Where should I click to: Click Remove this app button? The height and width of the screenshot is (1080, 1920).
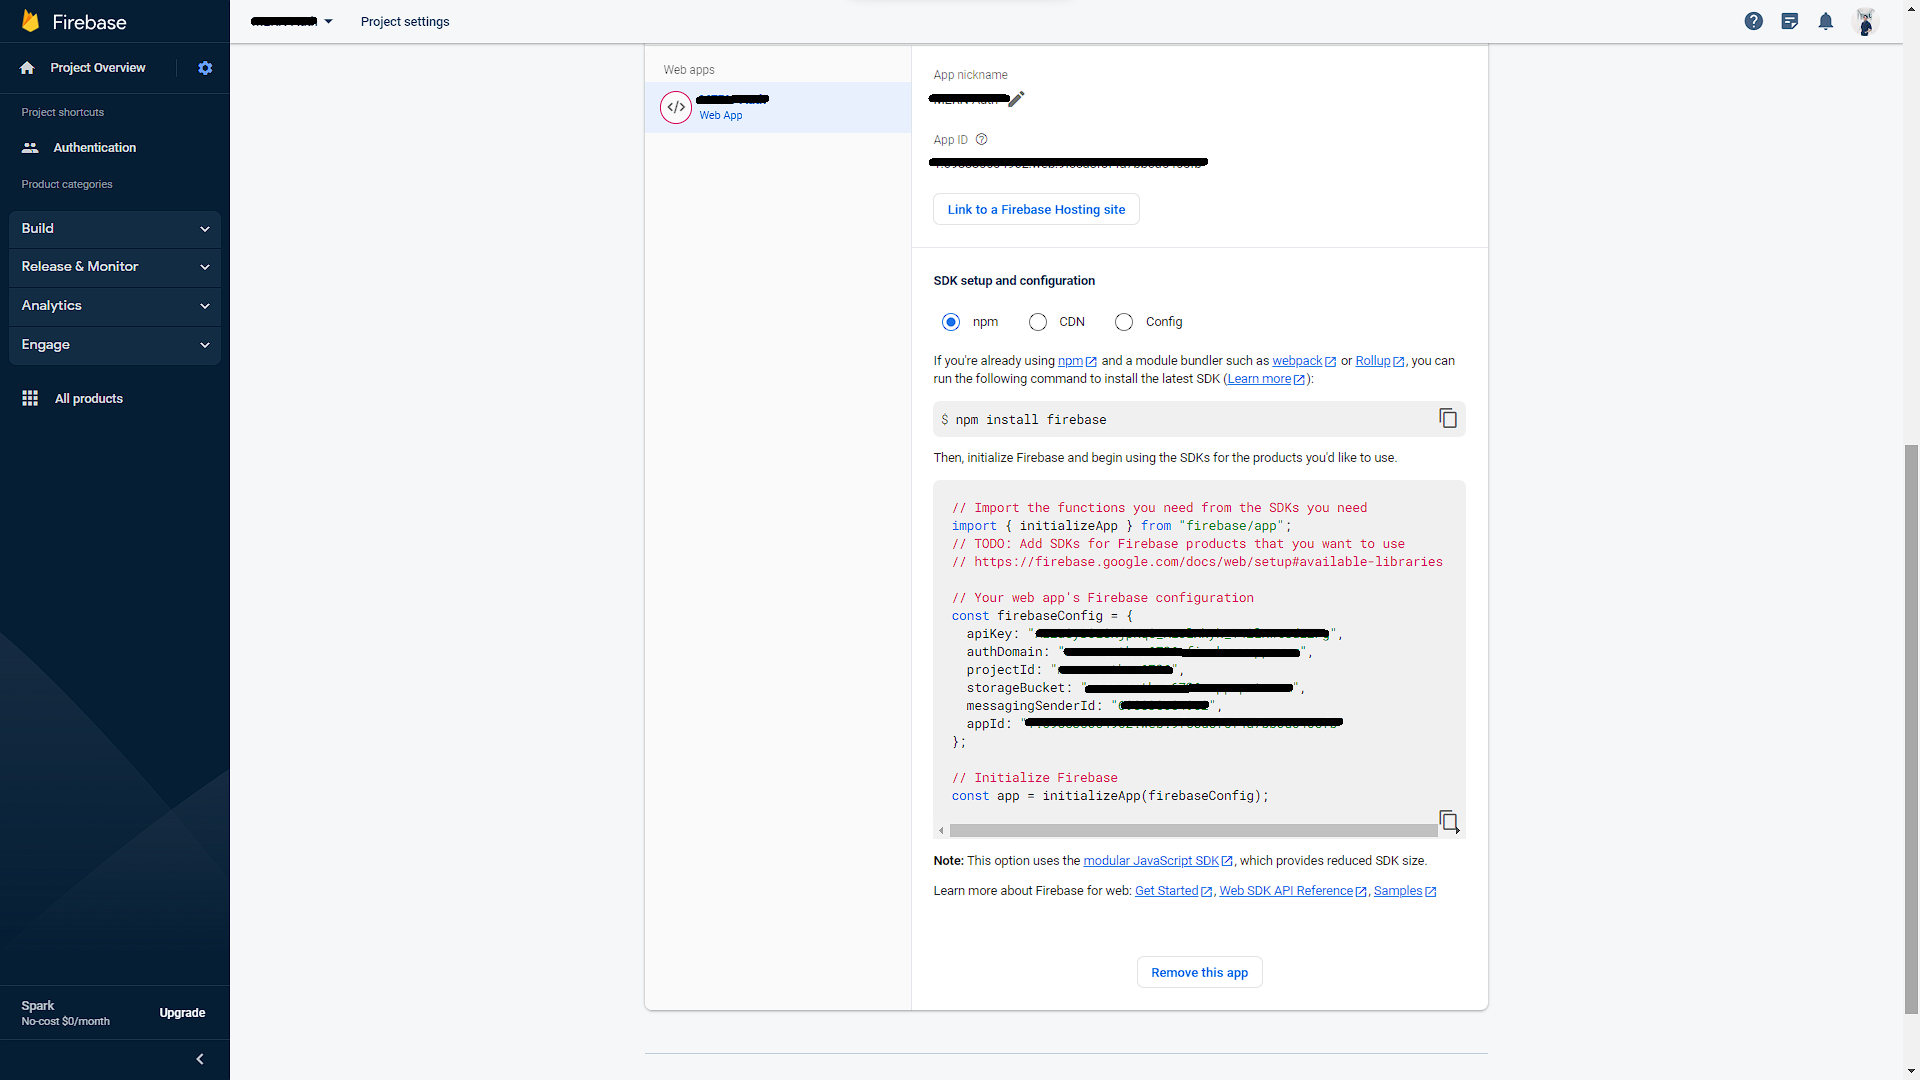click(x=1199, y=972)
